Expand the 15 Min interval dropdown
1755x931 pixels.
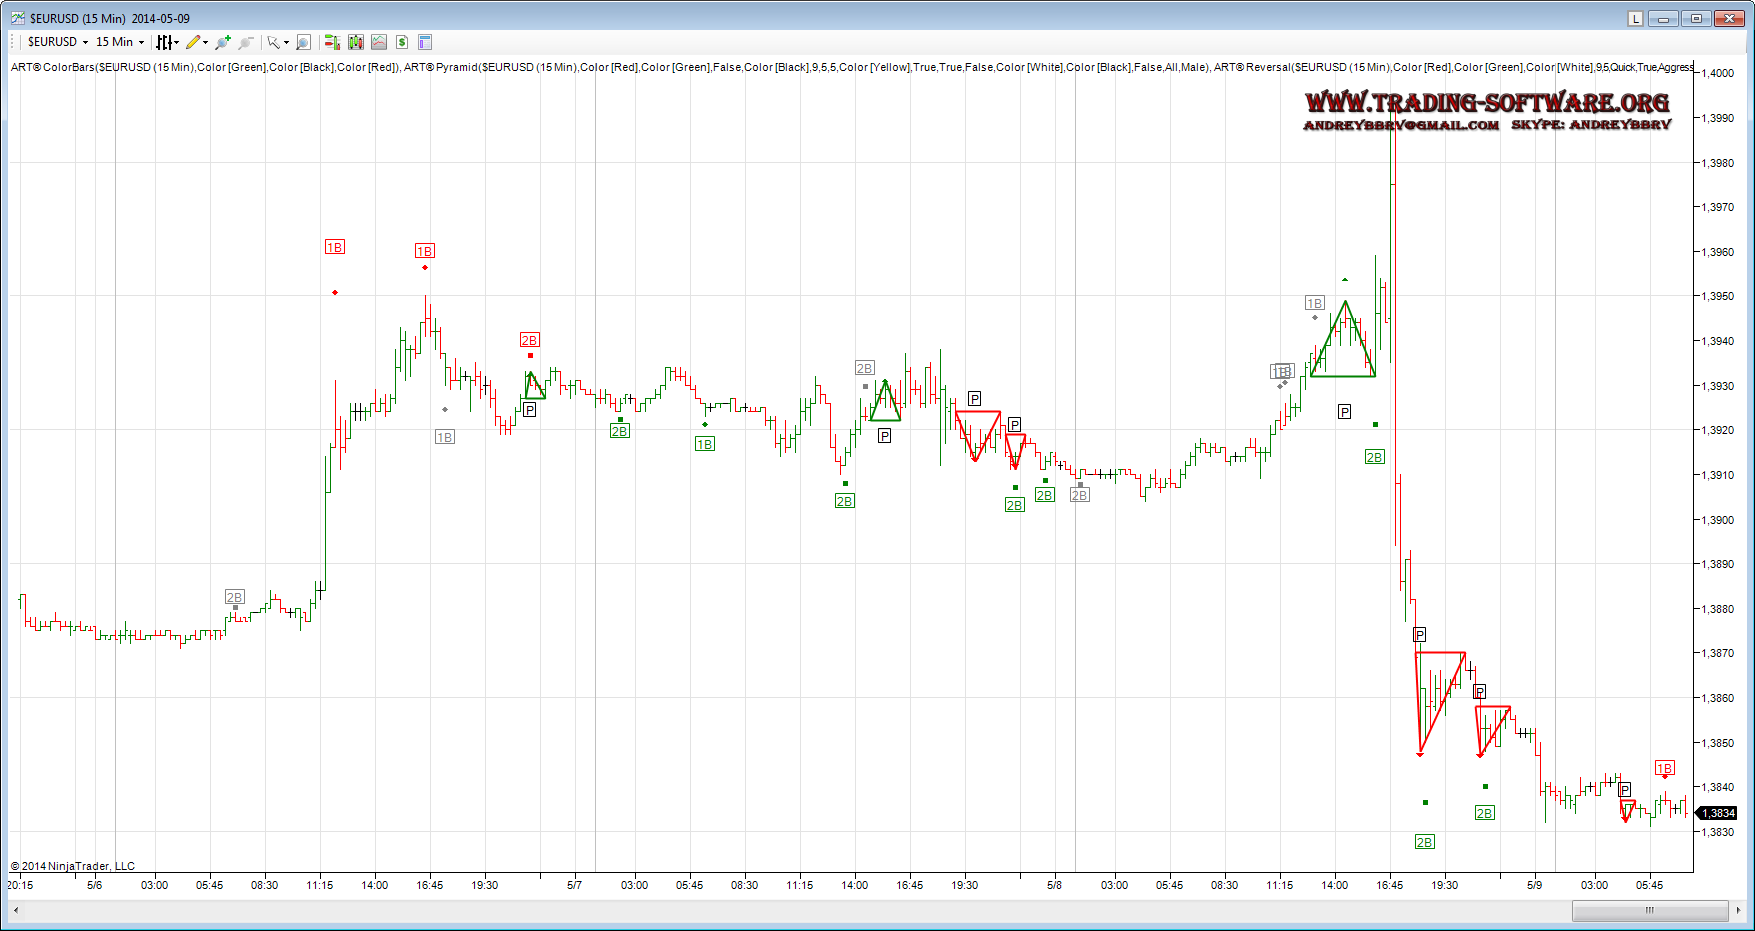pyautogui.click(x=120, y=42)
